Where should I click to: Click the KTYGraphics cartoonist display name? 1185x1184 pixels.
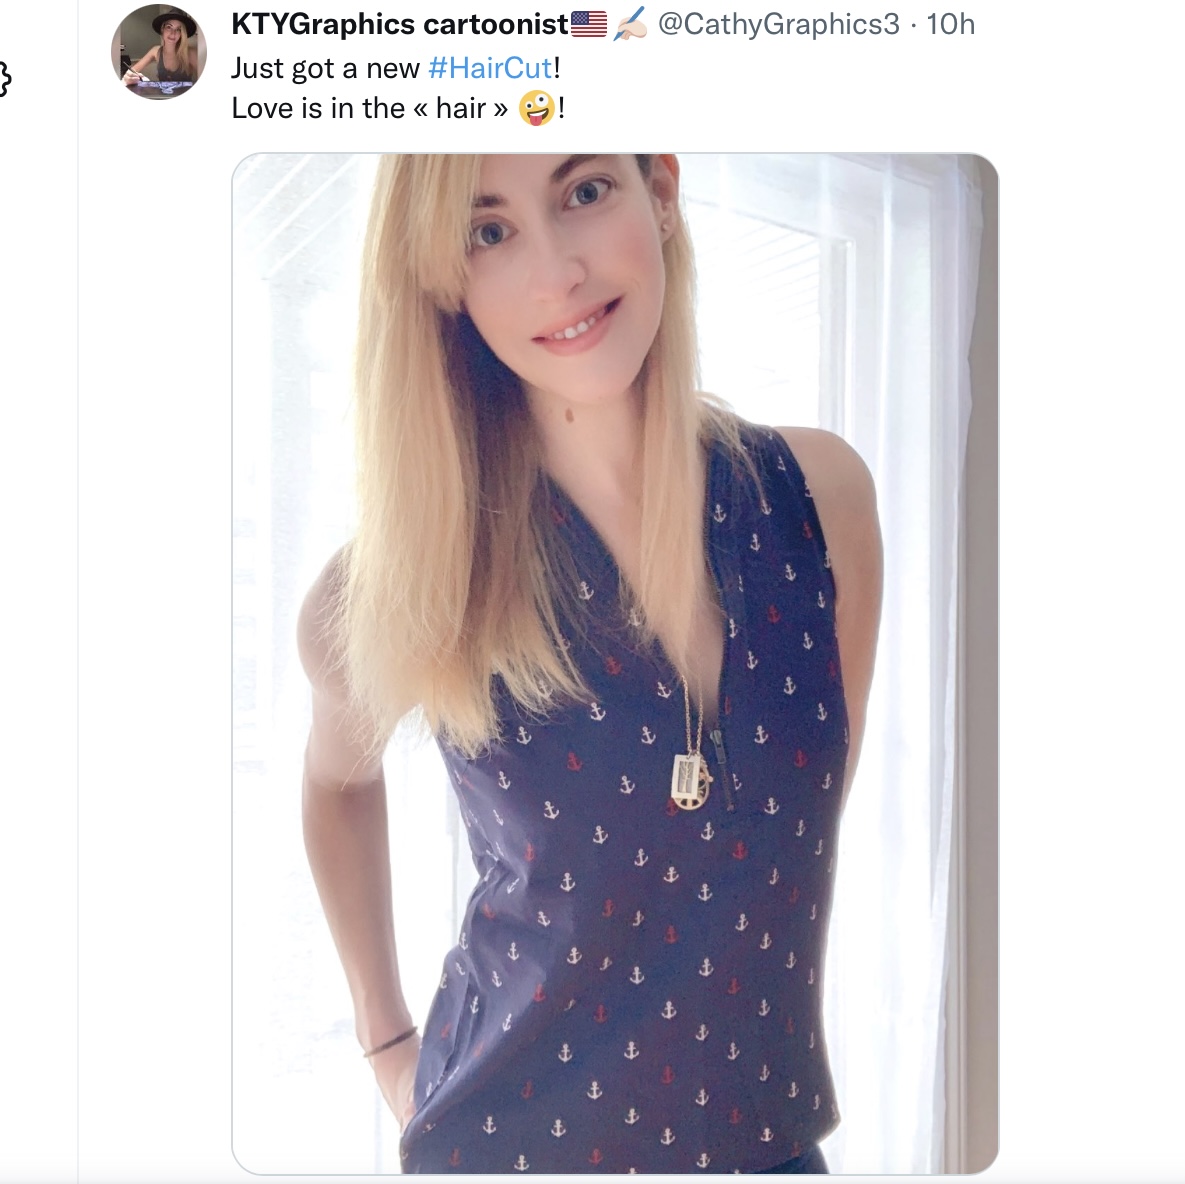400,24
